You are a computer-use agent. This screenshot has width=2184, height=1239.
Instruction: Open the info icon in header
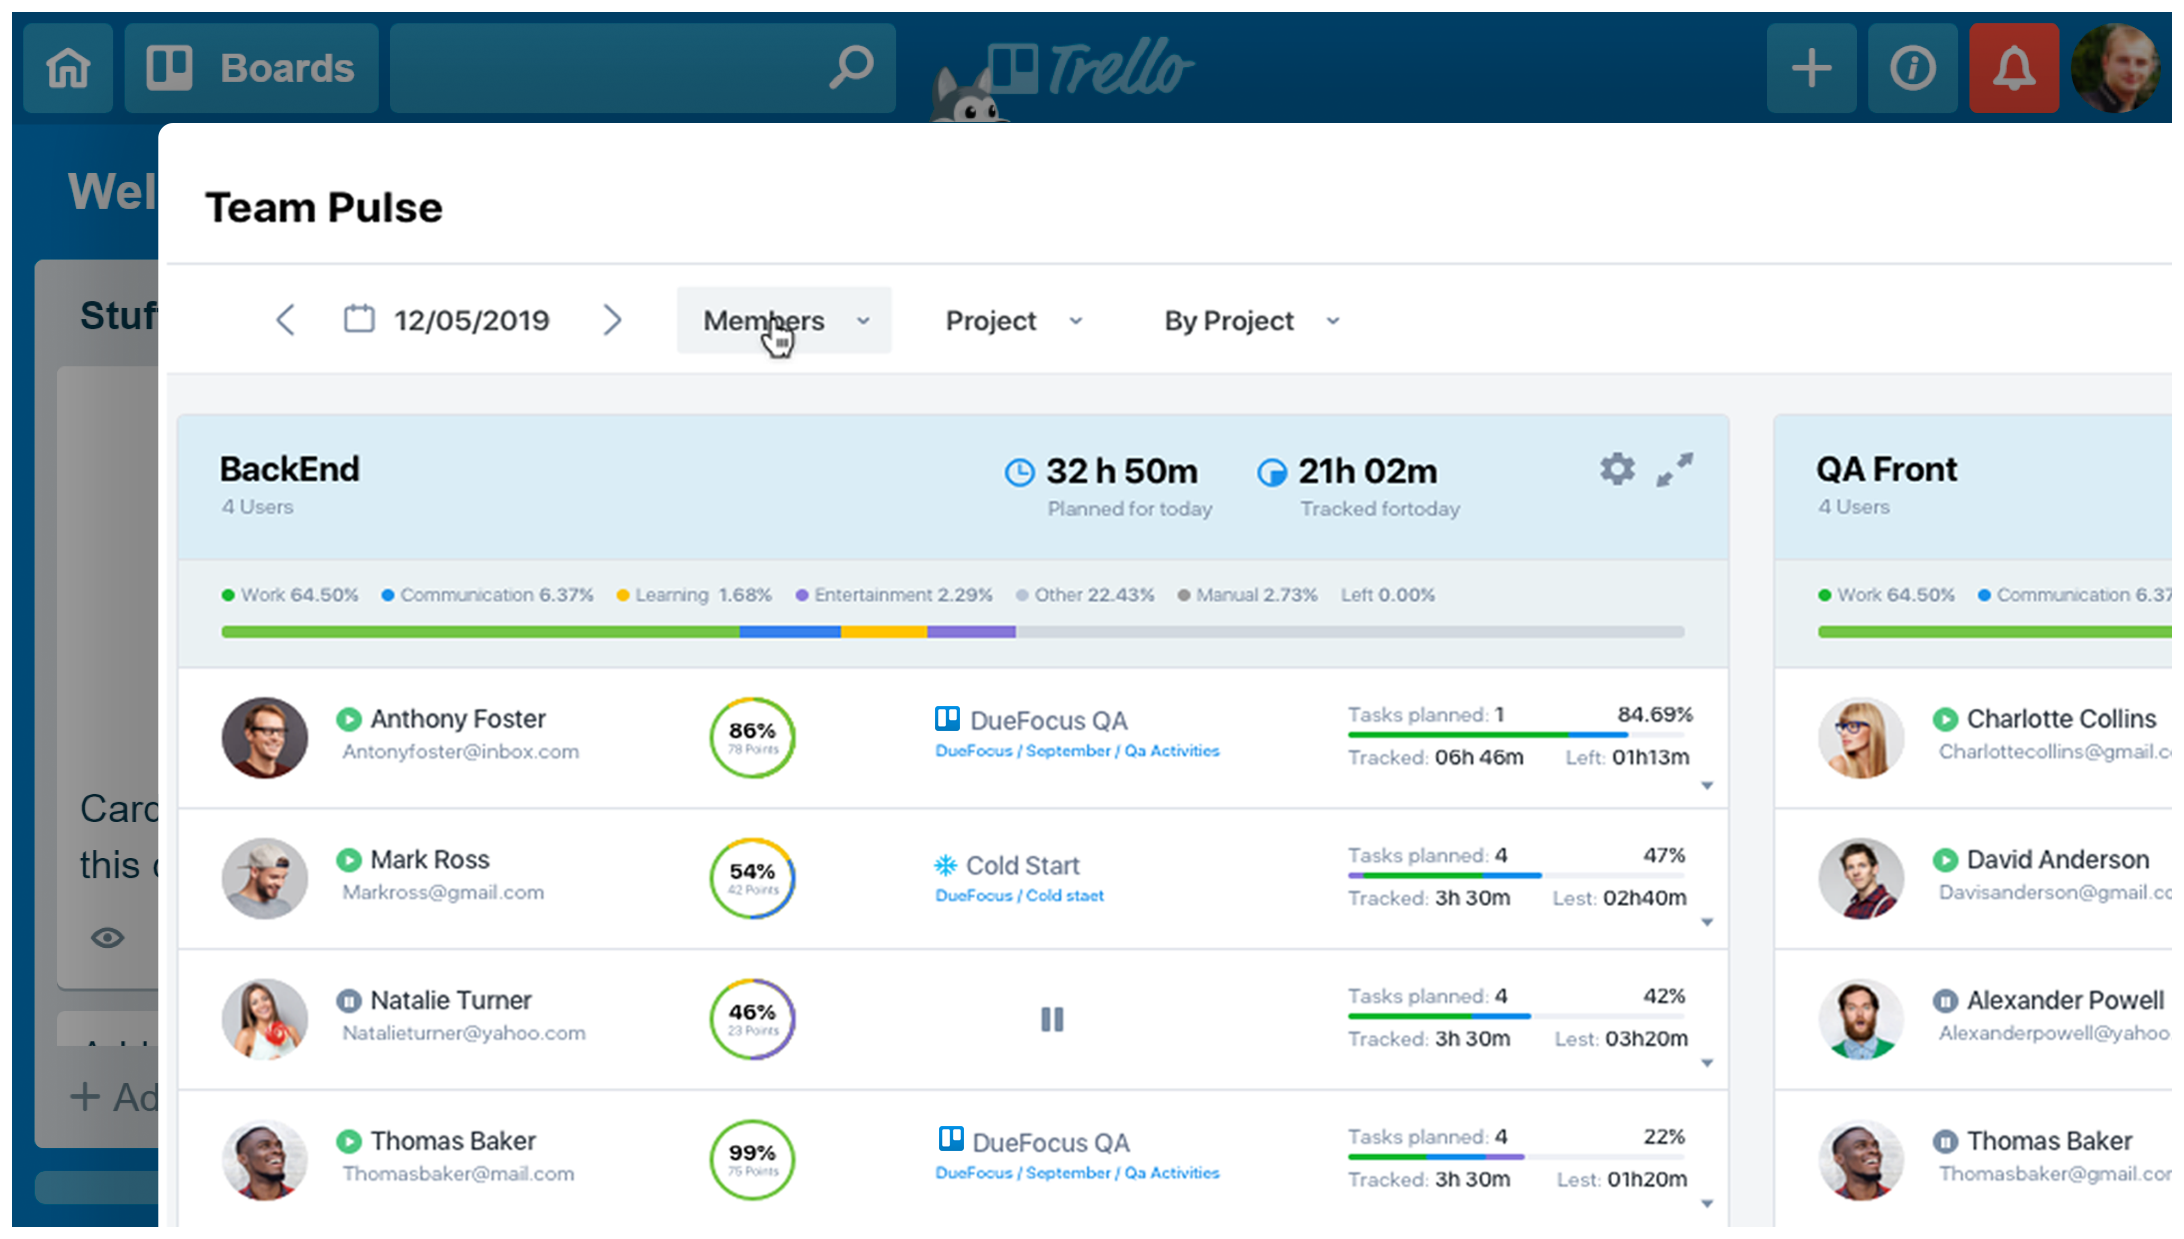point(1912,68)
